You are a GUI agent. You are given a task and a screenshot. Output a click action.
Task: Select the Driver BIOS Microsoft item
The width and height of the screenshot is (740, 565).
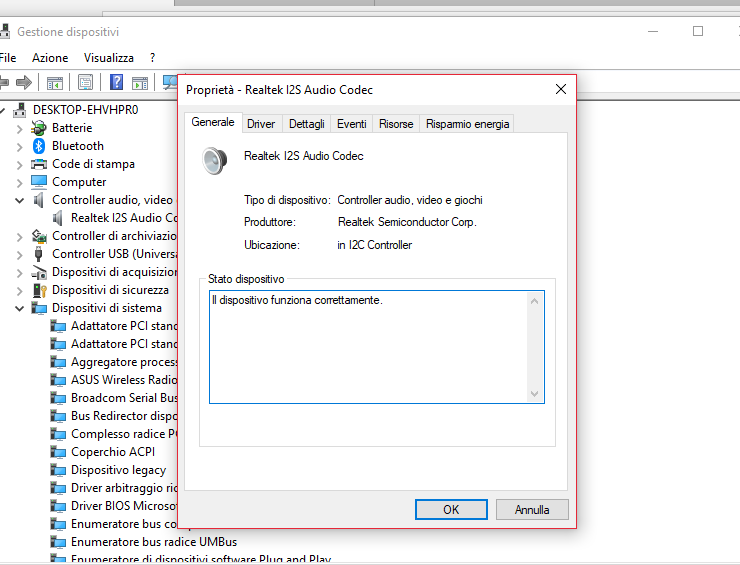point(124,506)
